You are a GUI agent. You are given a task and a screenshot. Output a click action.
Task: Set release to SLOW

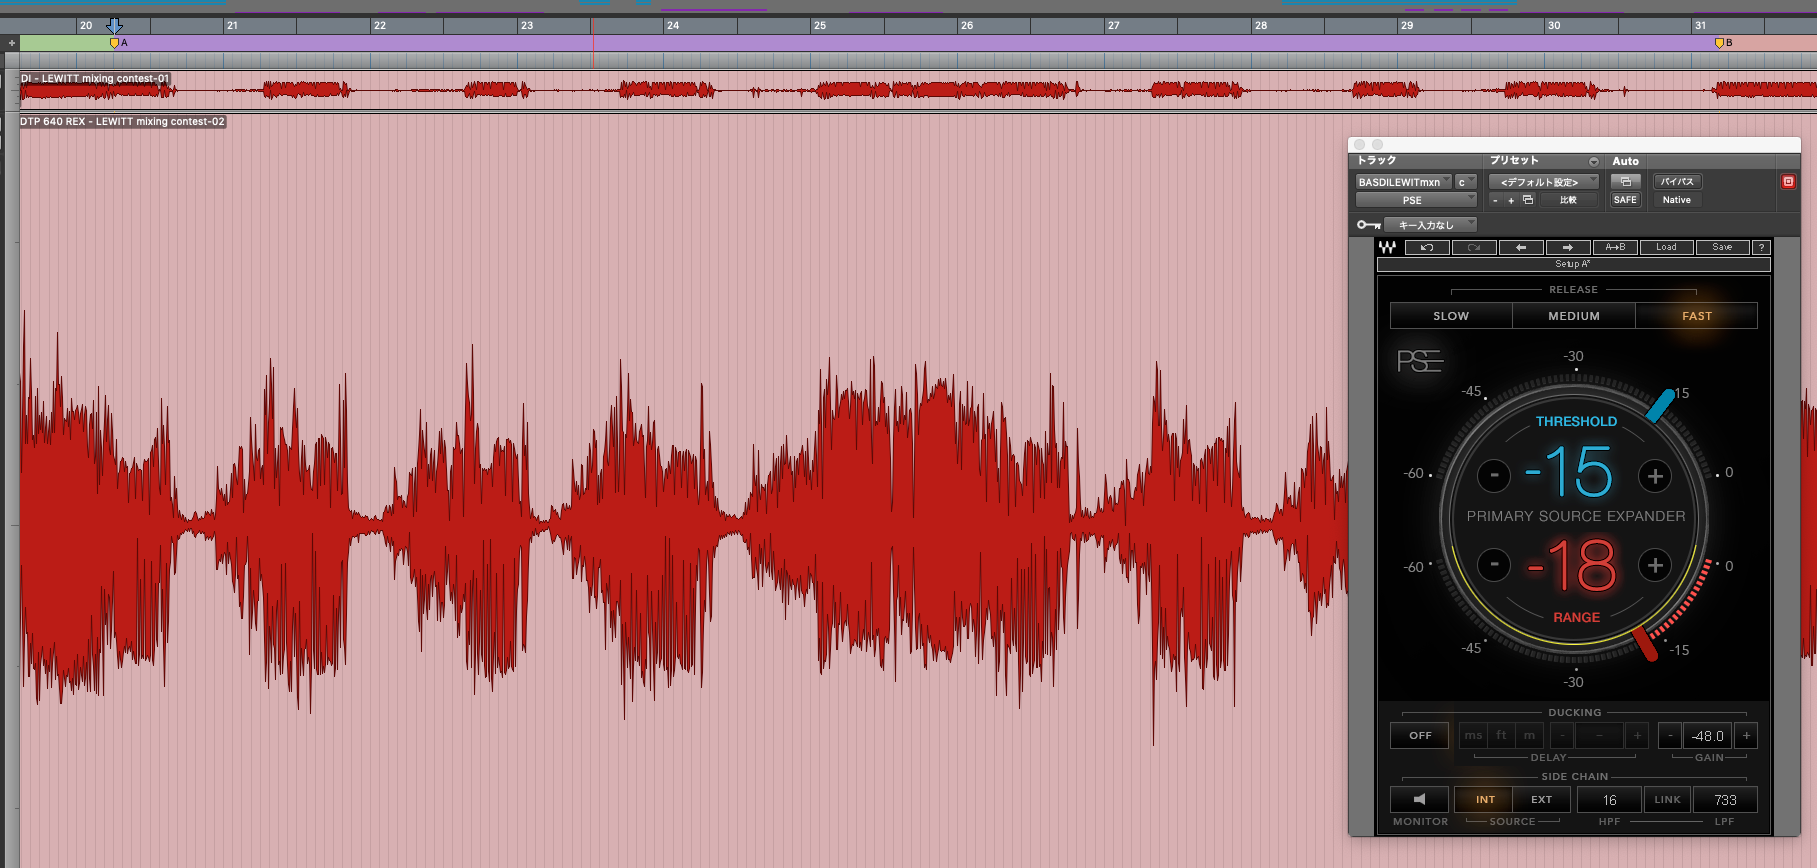coord(1451,316)
